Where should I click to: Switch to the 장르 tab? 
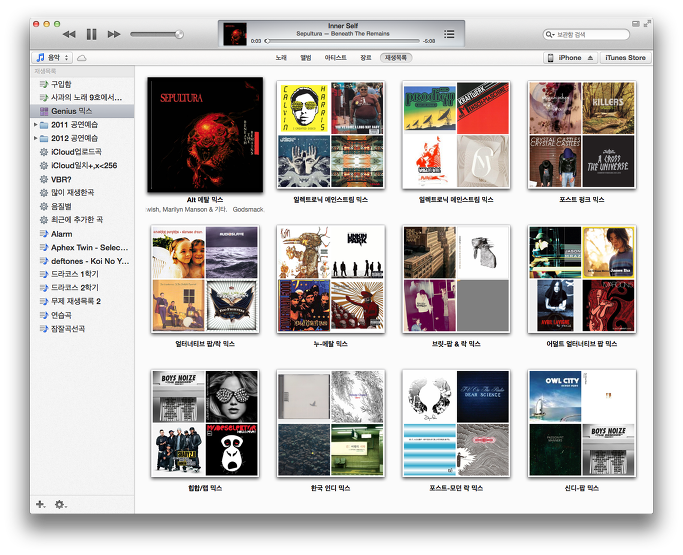pyautogui.click(x=365, y=58)
